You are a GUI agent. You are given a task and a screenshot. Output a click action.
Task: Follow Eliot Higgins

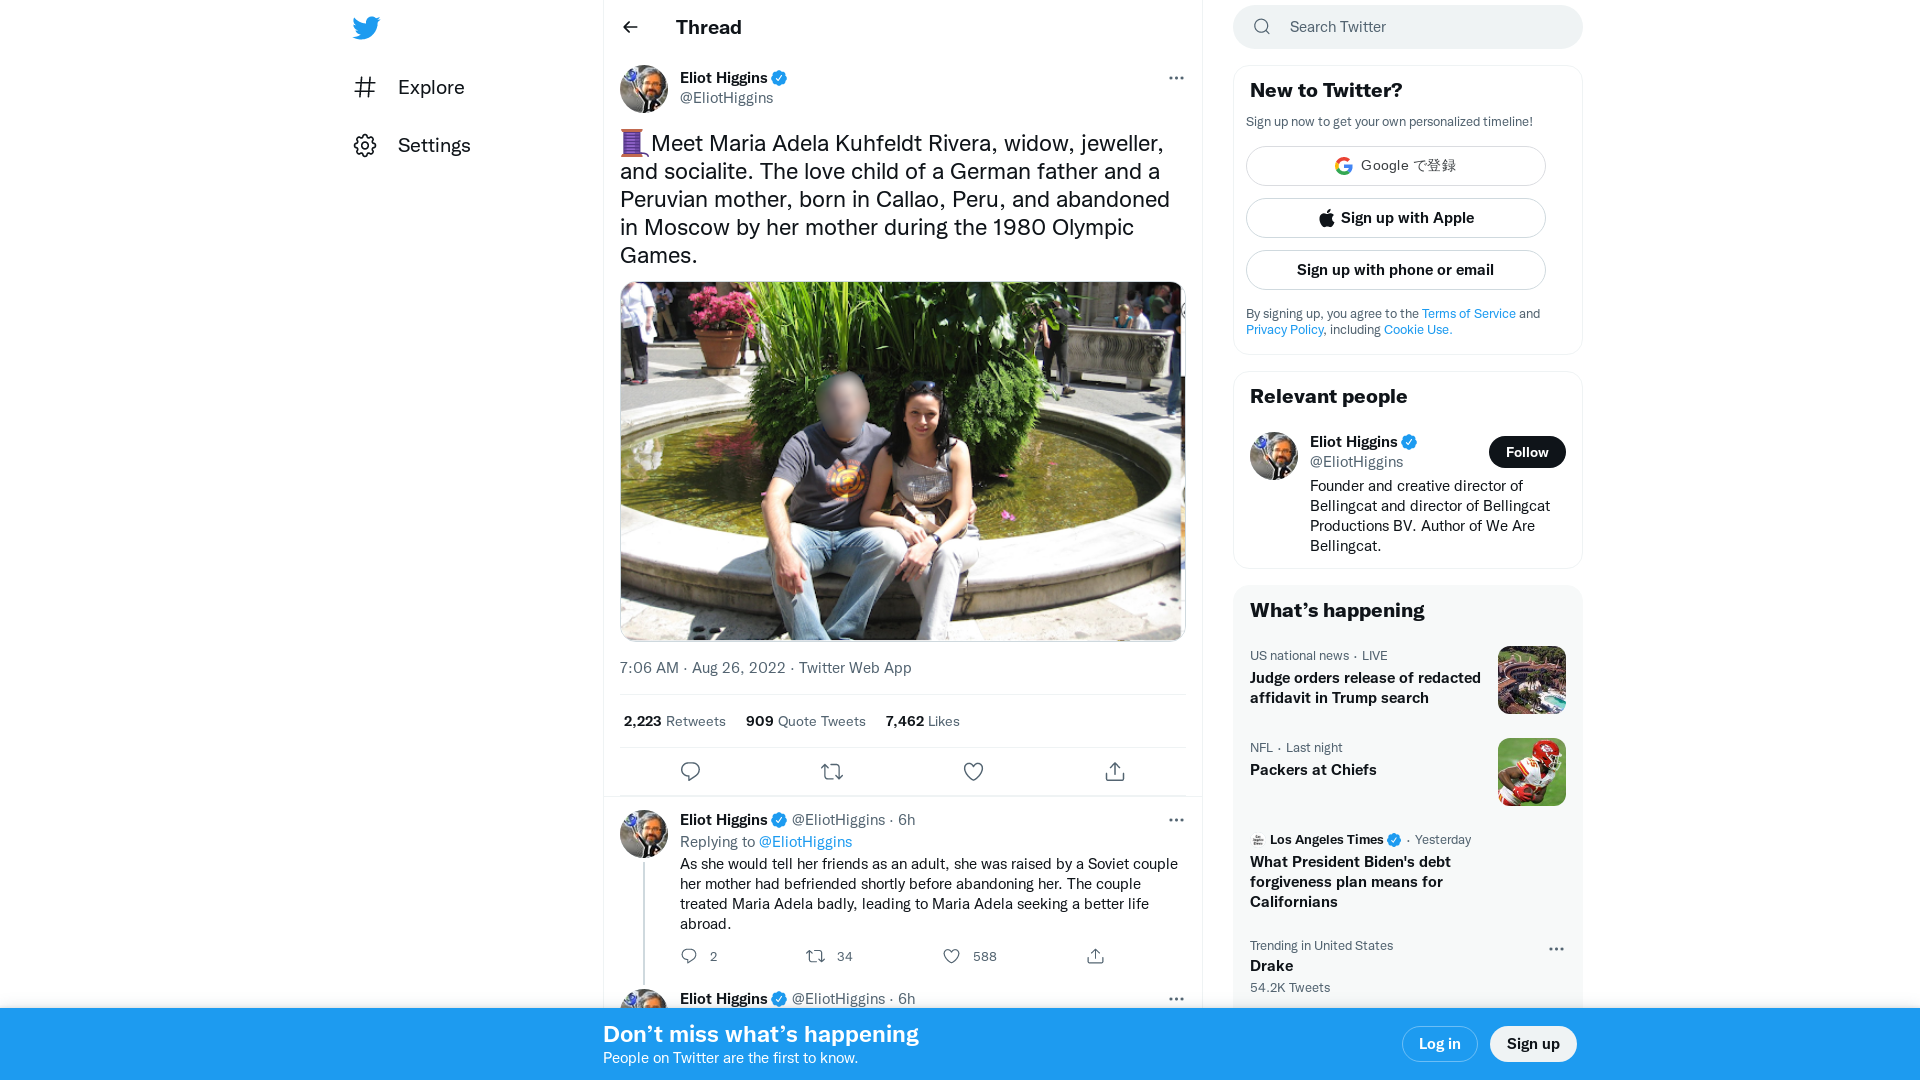(1526, 452)
